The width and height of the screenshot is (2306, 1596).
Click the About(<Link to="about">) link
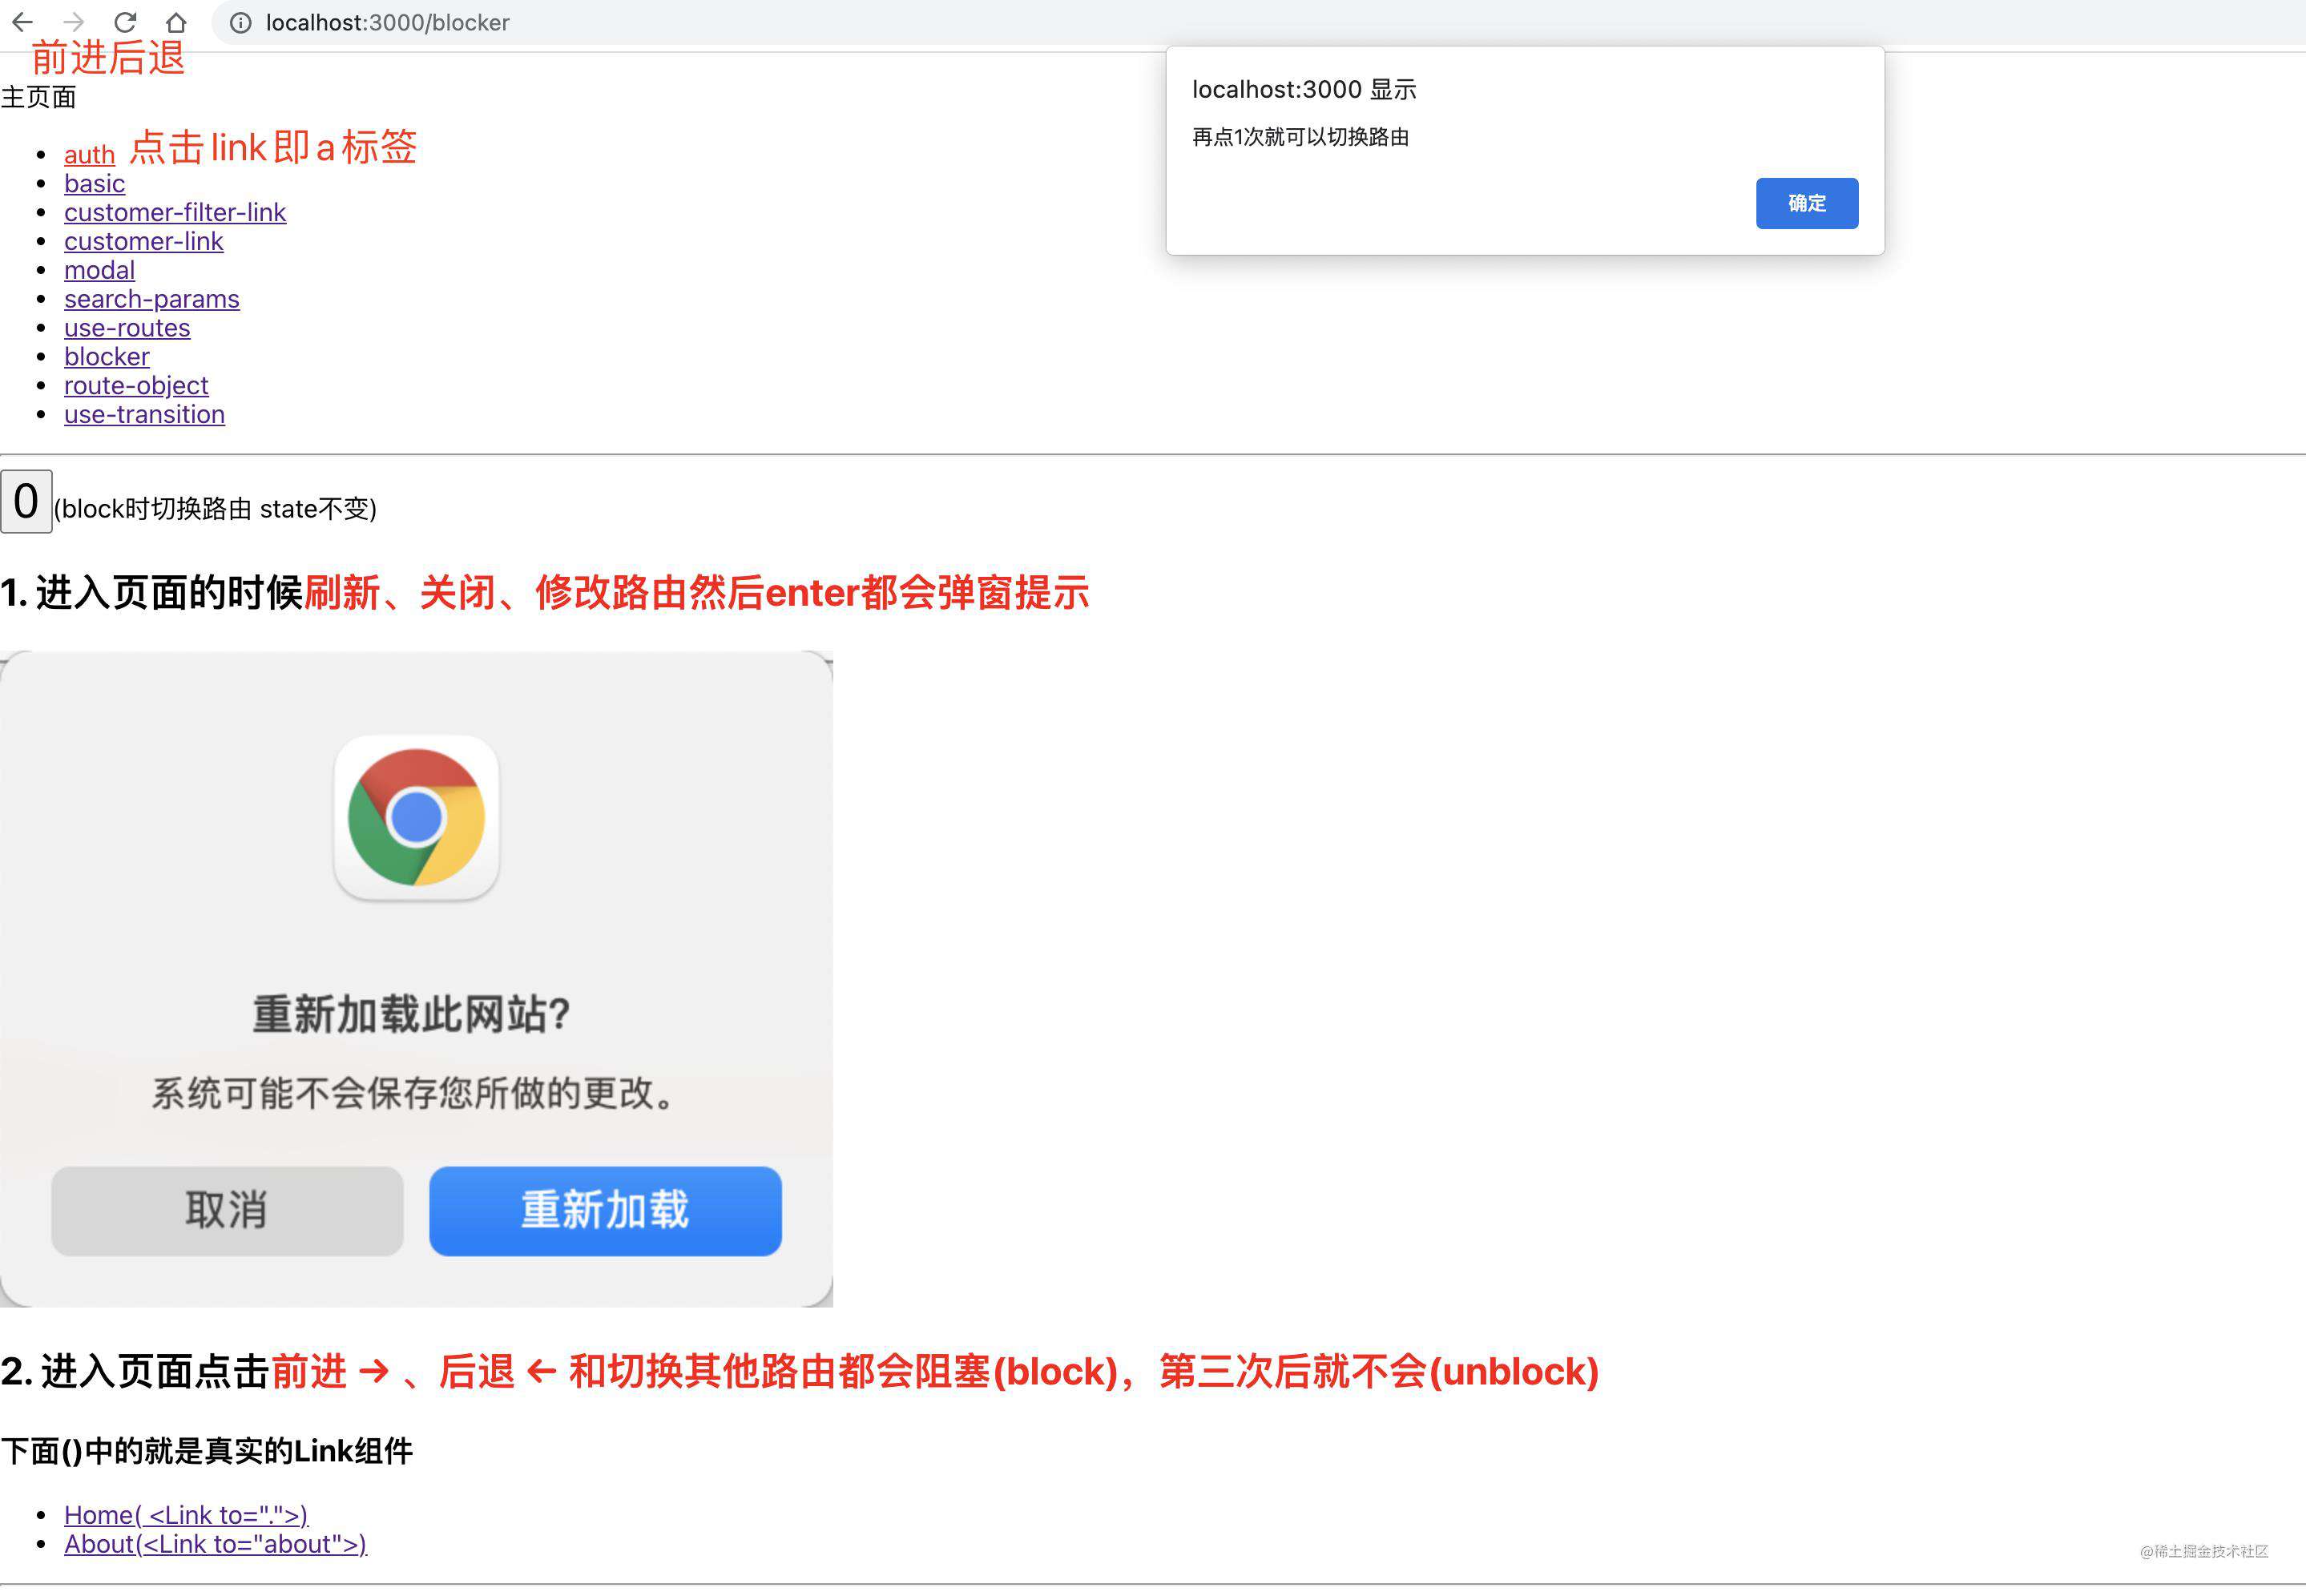[214, 1542]
